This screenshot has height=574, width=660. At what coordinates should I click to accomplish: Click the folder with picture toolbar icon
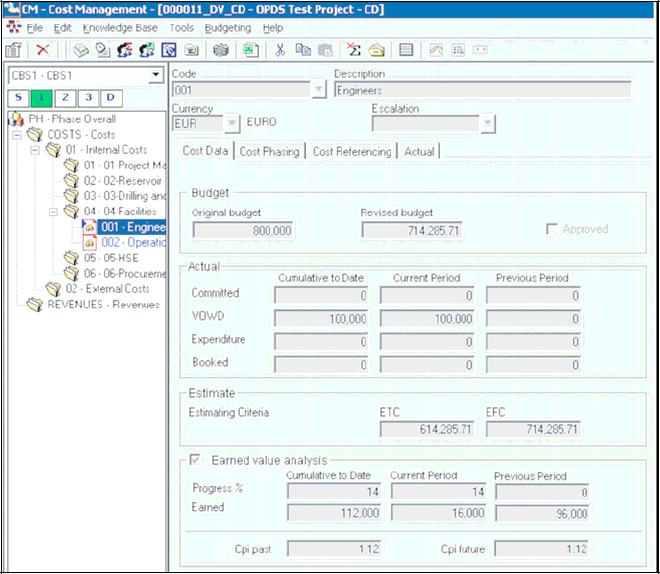point(192,50)
